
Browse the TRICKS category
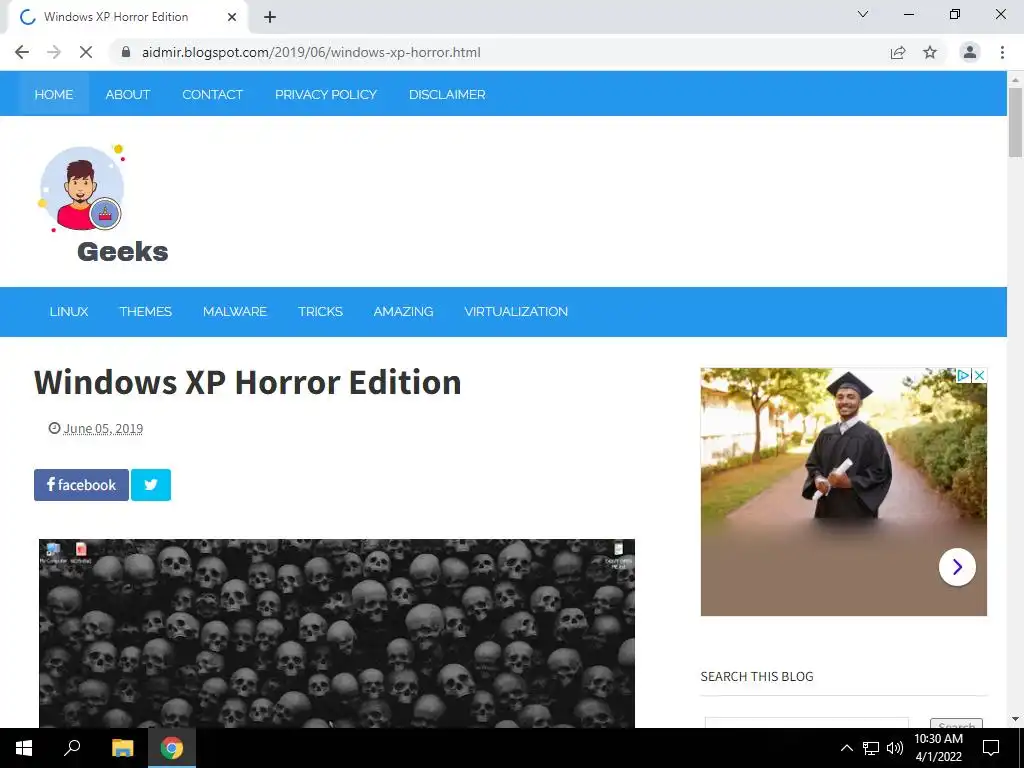[321, 312]
